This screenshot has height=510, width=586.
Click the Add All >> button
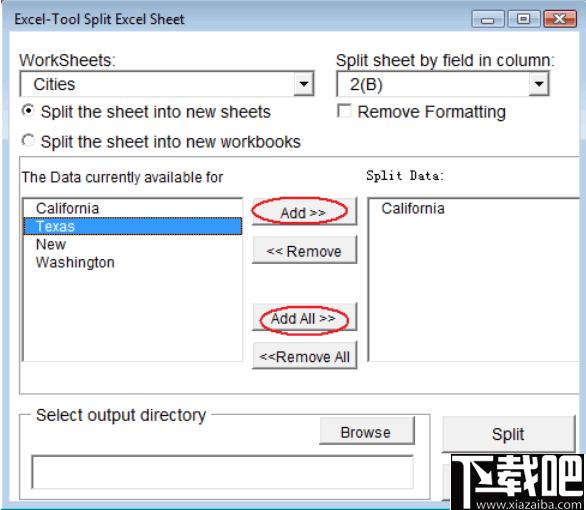pyautogui.click(x=304, y=318)
